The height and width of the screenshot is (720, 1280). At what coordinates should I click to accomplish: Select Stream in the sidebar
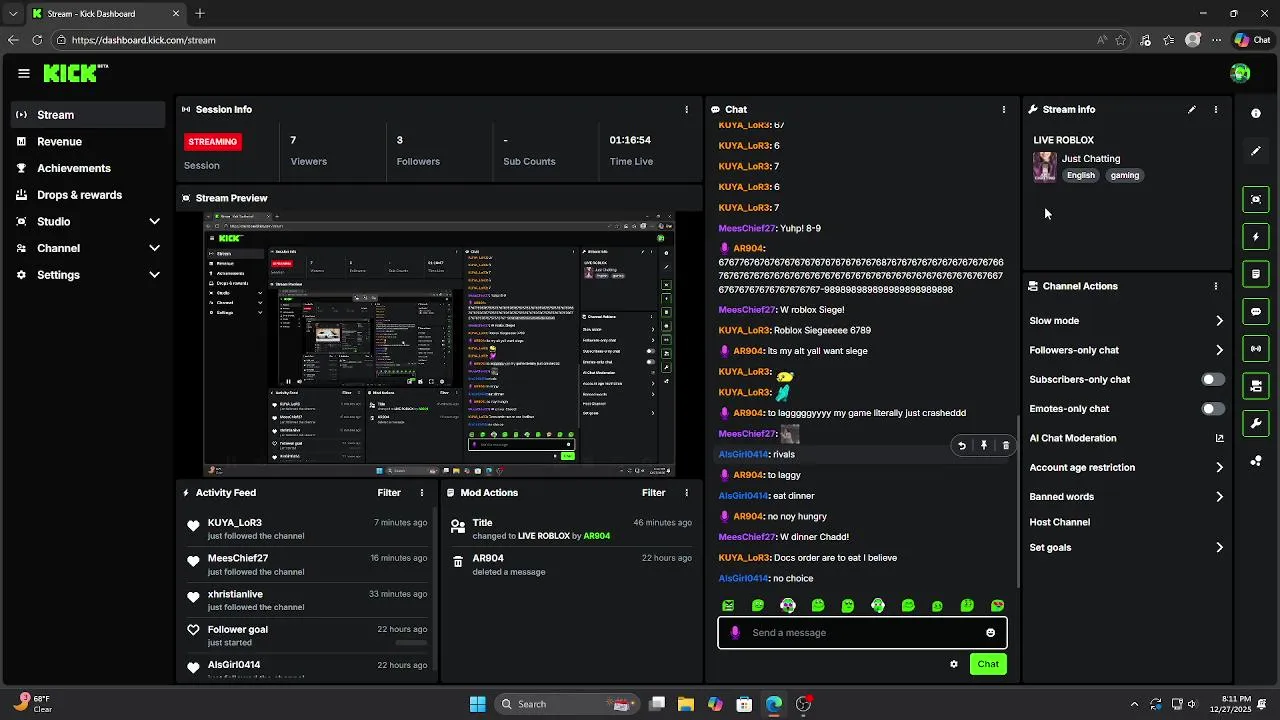pyautogui.click(x=88, y=115)
